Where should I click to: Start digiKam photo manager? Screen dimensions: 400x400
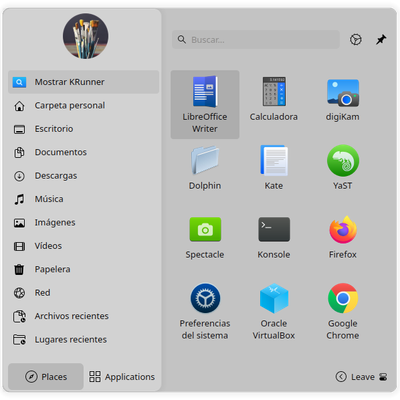[x=343, y=99]
